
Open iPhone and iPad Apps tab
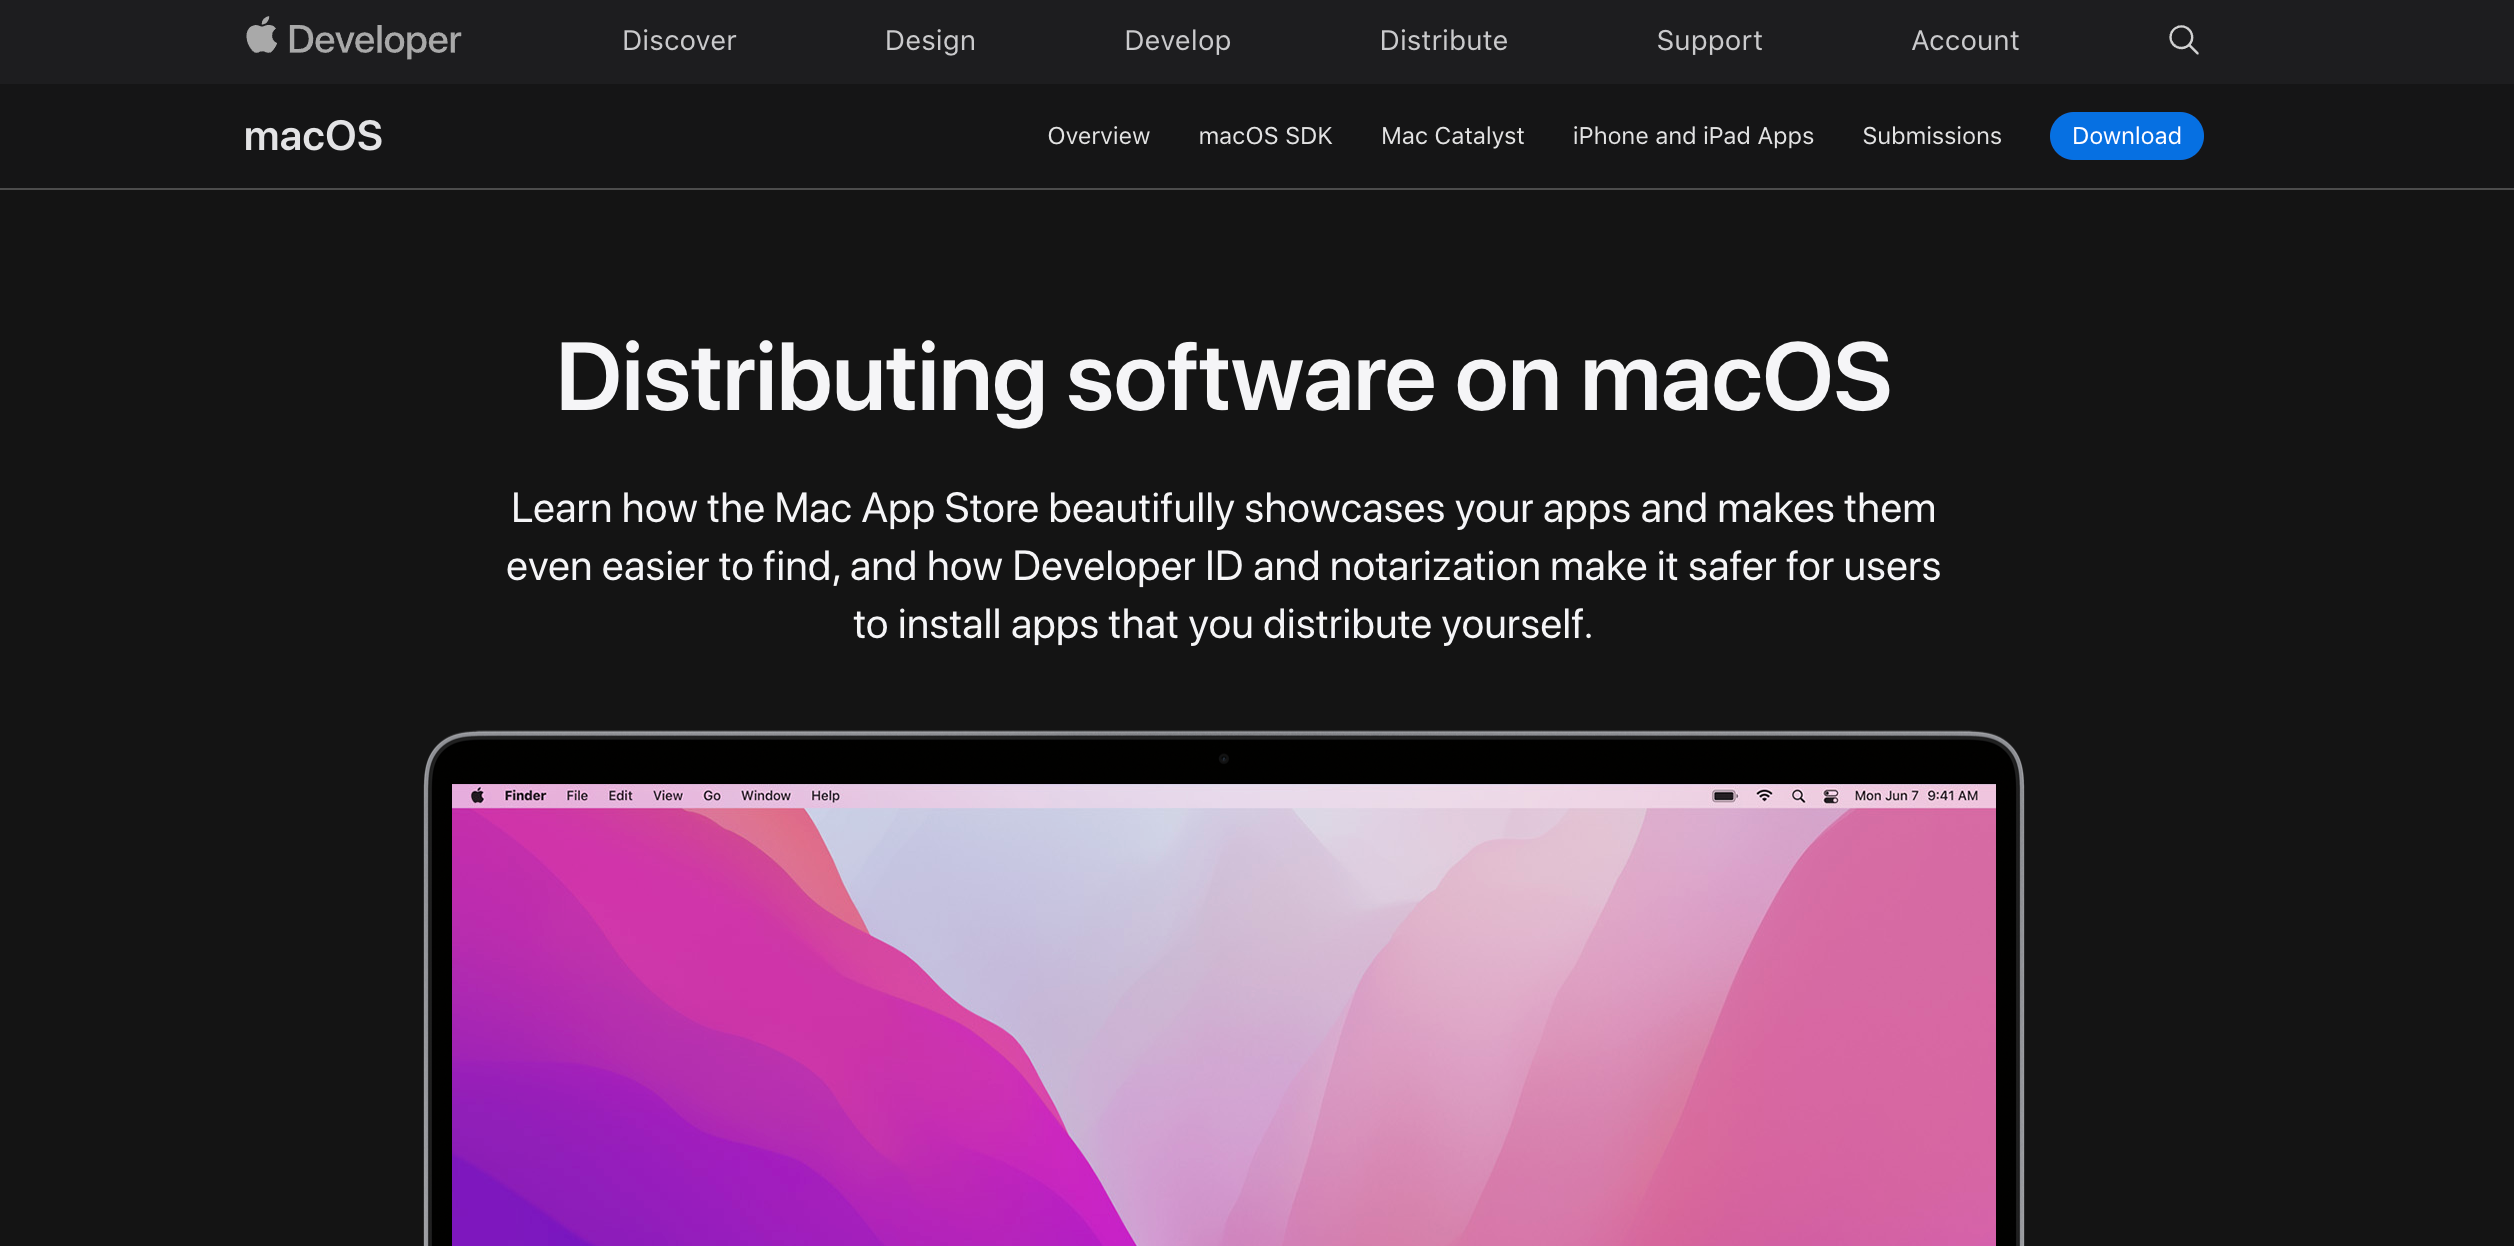coord(1692,136)
